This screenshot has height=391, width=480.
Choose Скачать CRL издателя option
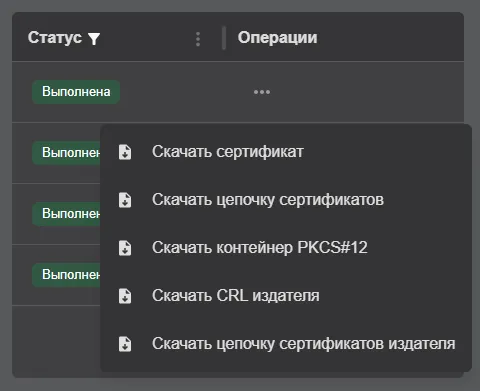tap(286, 296)
